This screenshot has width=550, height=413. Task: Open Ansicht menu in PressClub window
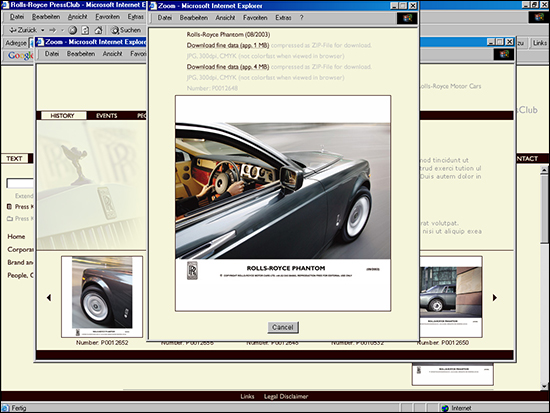pos(77,17)
